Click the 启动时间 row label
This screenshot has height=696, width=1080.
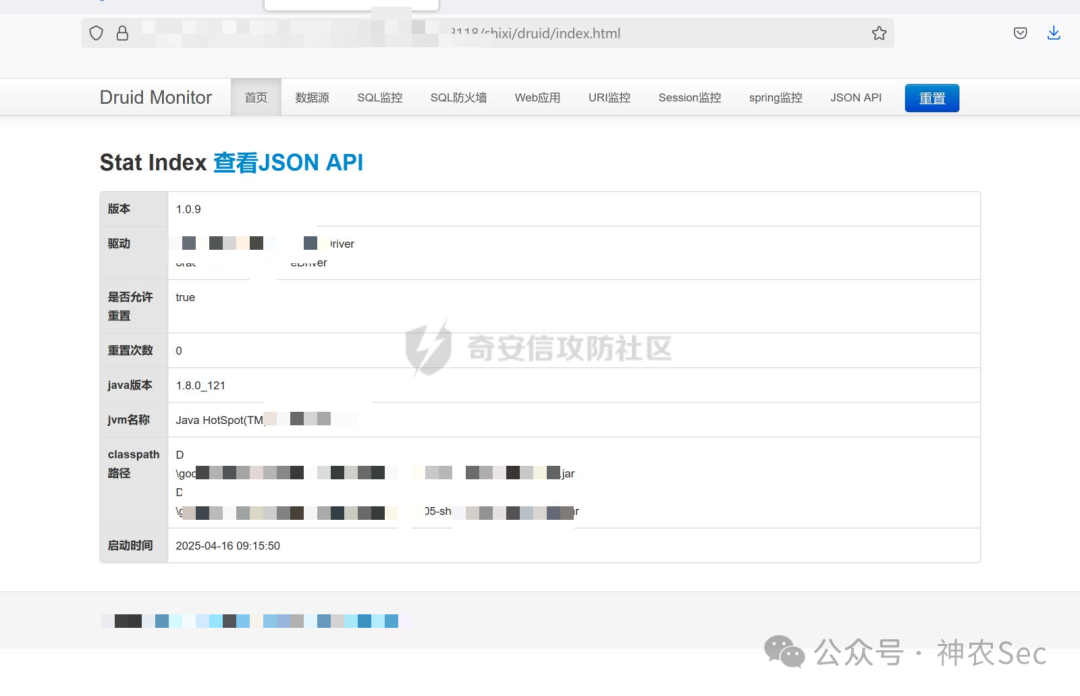(130, 545)
